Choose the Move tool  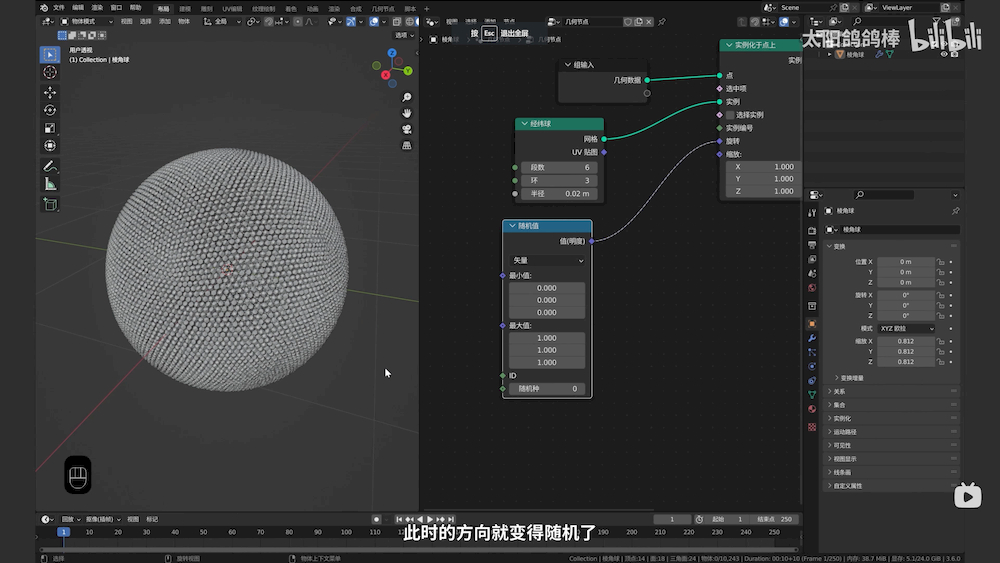tap(50, 92)
